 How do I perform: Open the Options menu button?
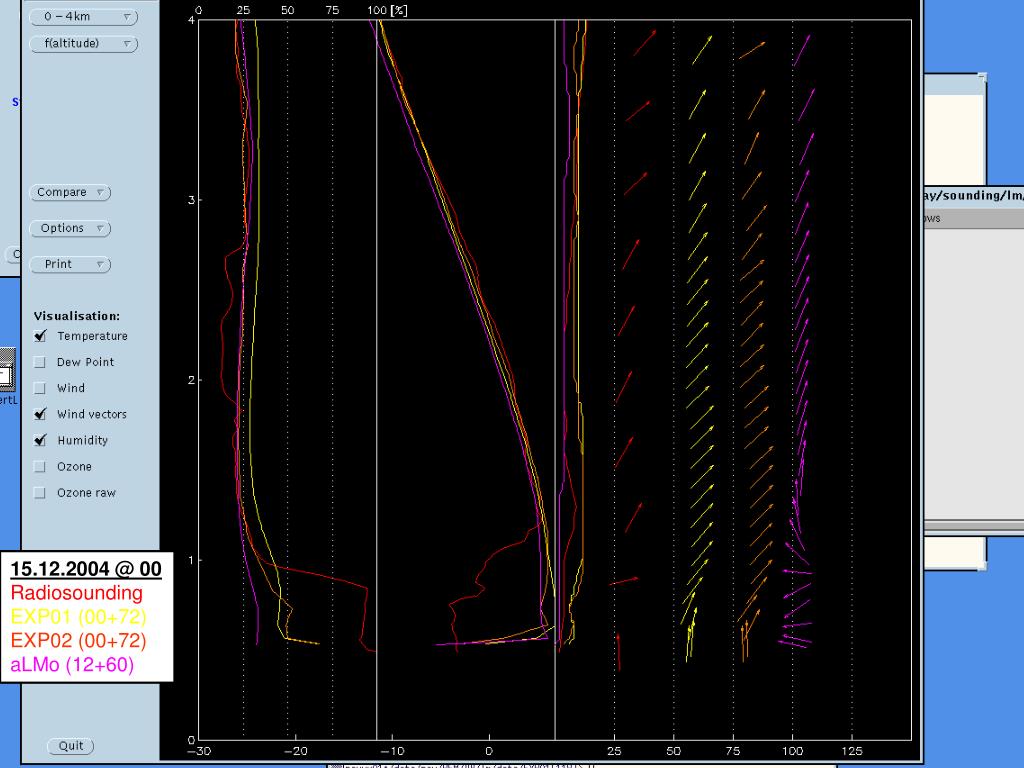pyautogui.click(x=70, y=229)
